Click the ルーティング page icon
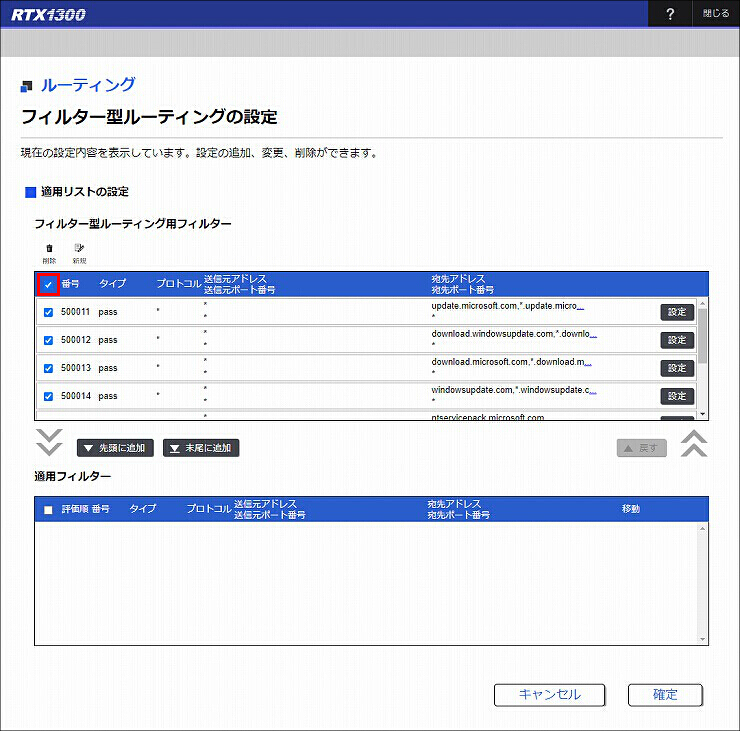 click(x=26, y=86)
